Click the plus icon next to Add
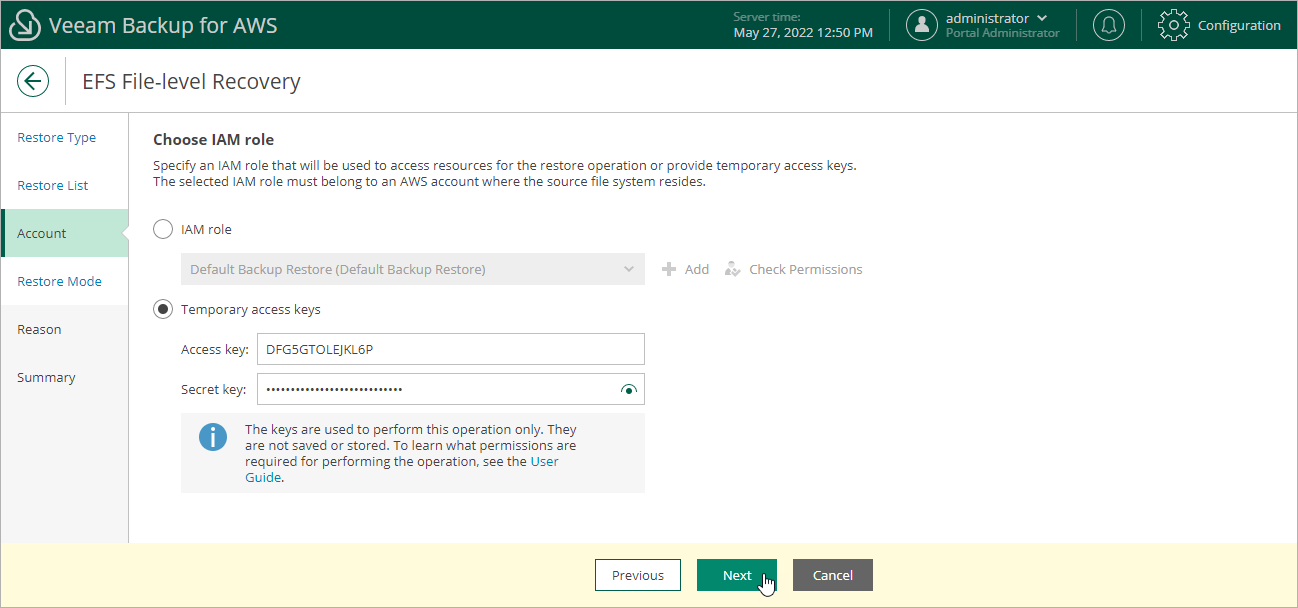The height and width of the screenshot is (608, 1298). coord(669,269)
